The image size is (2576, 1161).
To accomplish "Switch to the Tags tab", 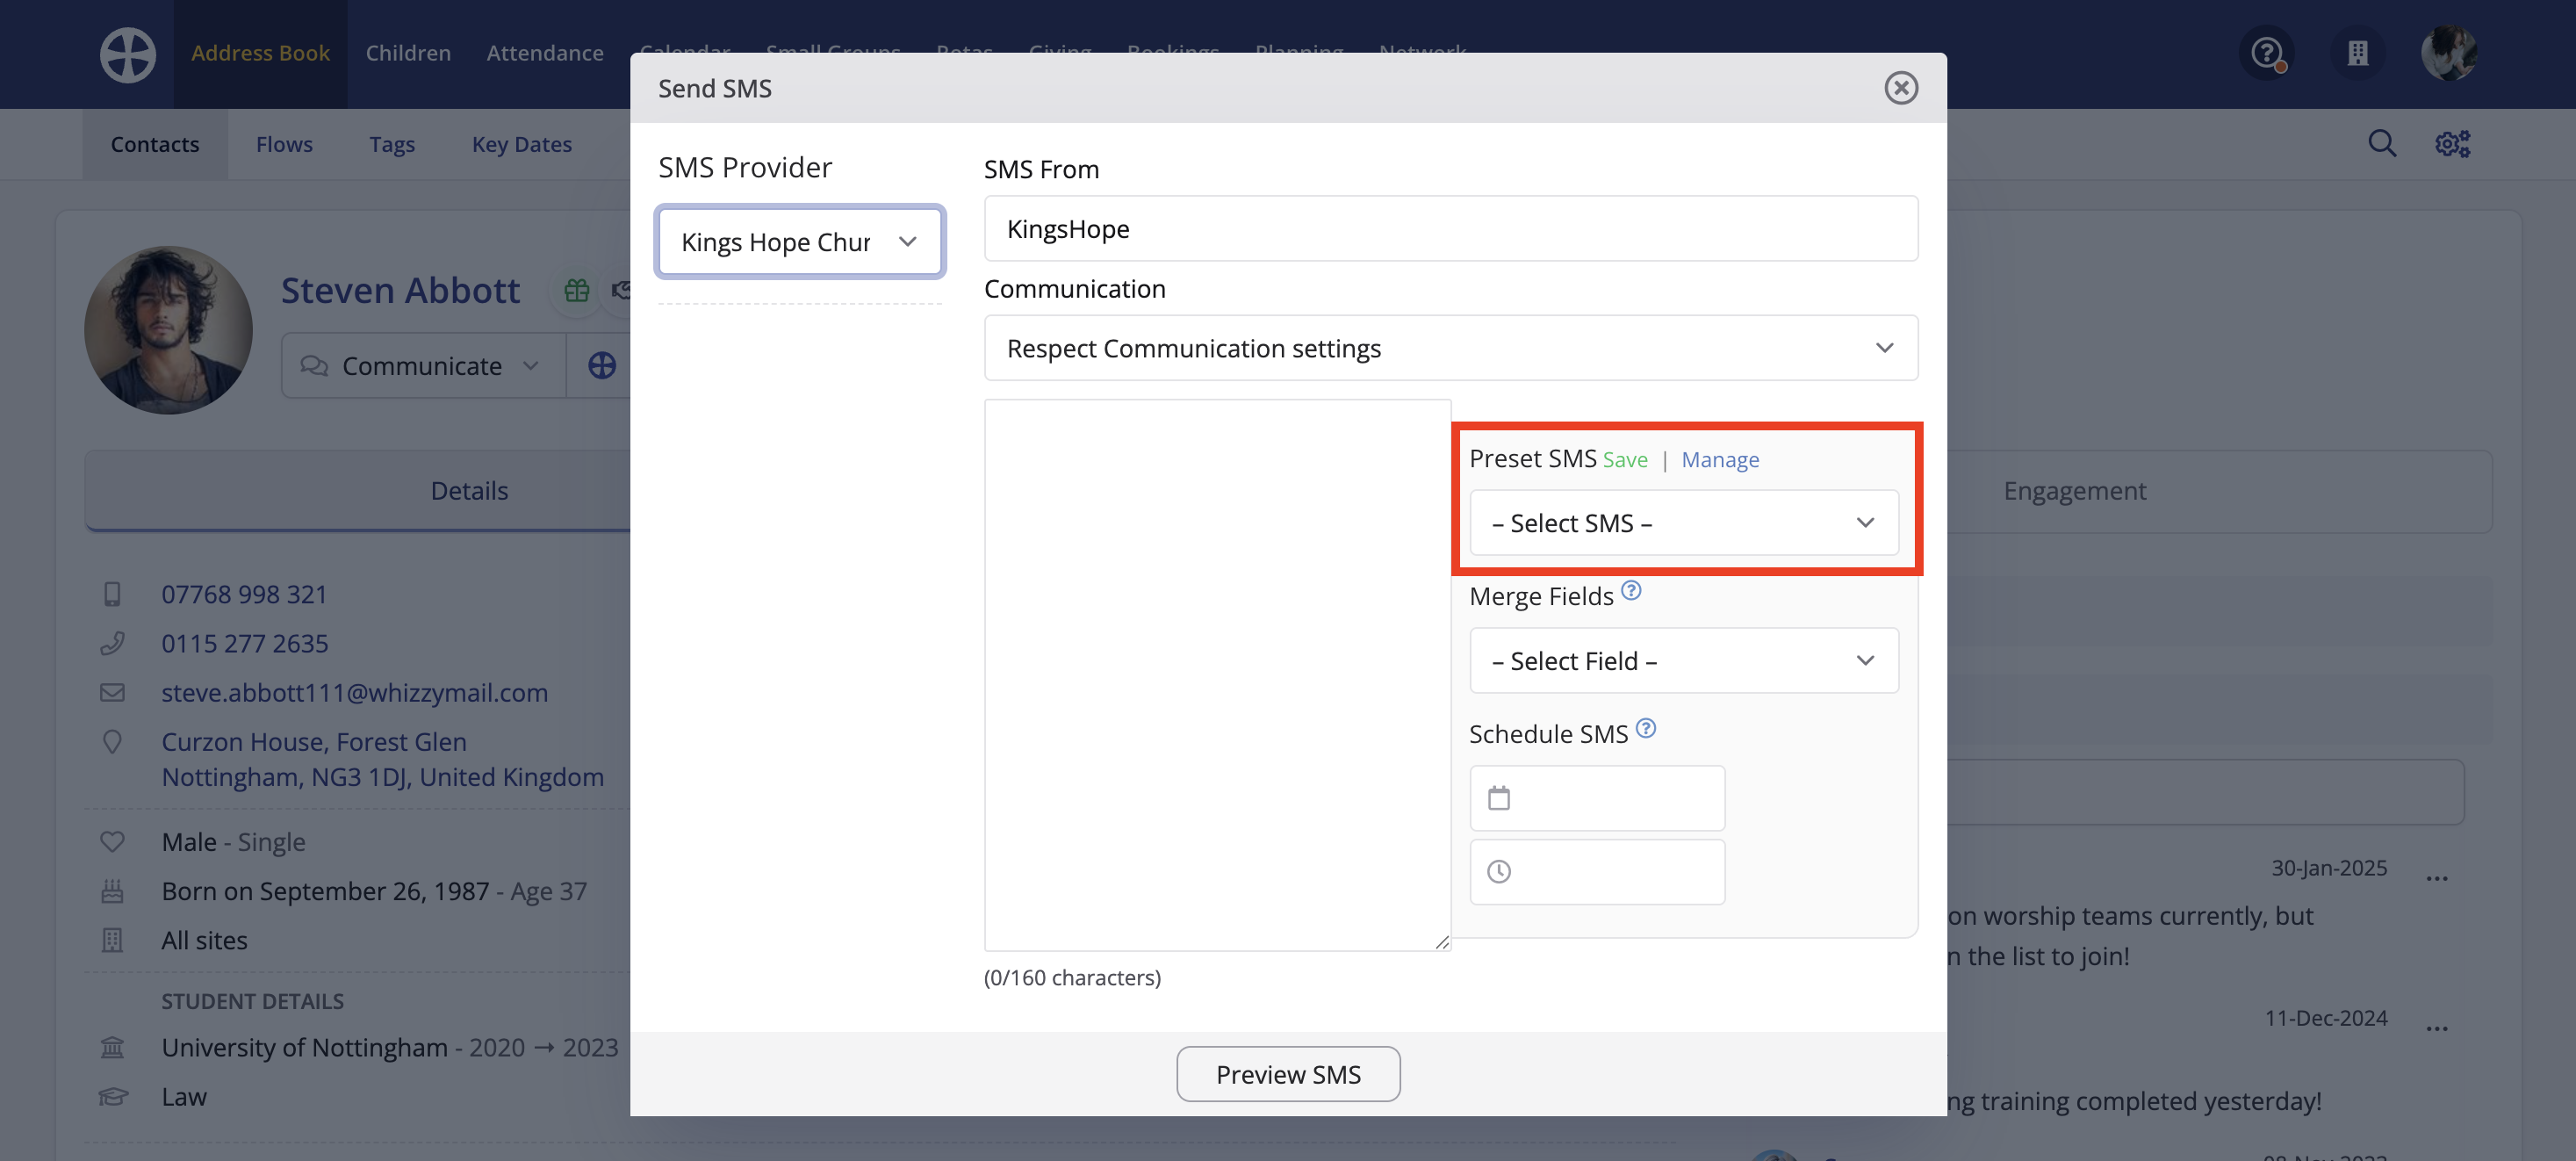I will tap(392, 144).
